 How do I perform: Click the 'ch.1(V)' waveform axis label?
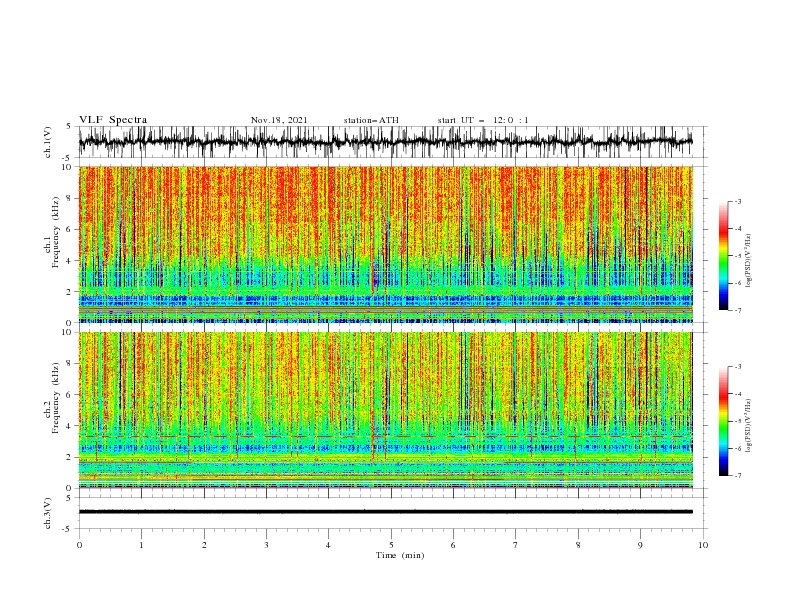coord(48,142)
